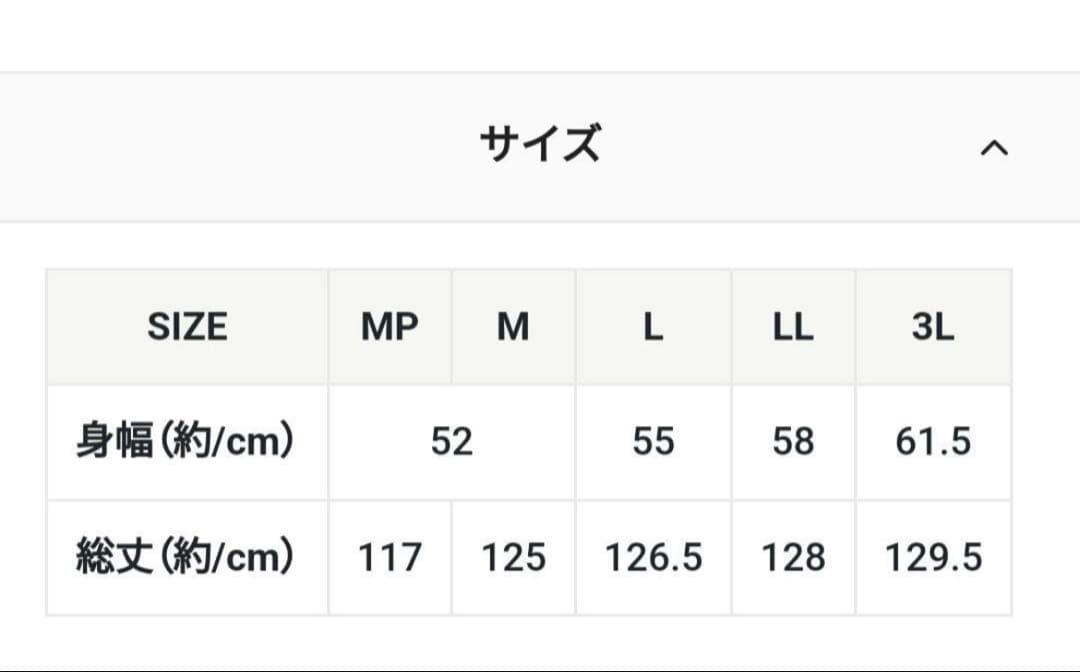Click the M size column header
1080x672 pixels.
point(513,327)
